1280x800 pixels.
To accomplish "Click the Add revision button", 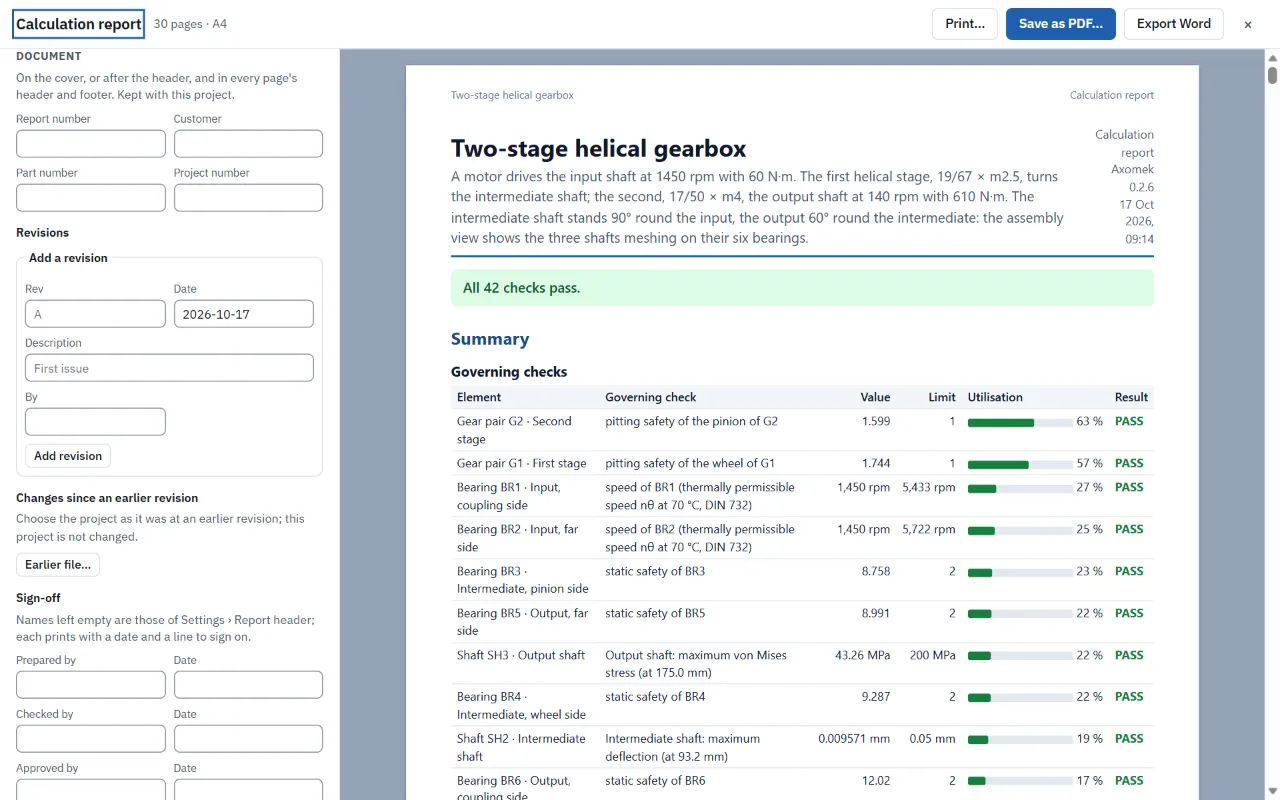I will pos(68,456).
